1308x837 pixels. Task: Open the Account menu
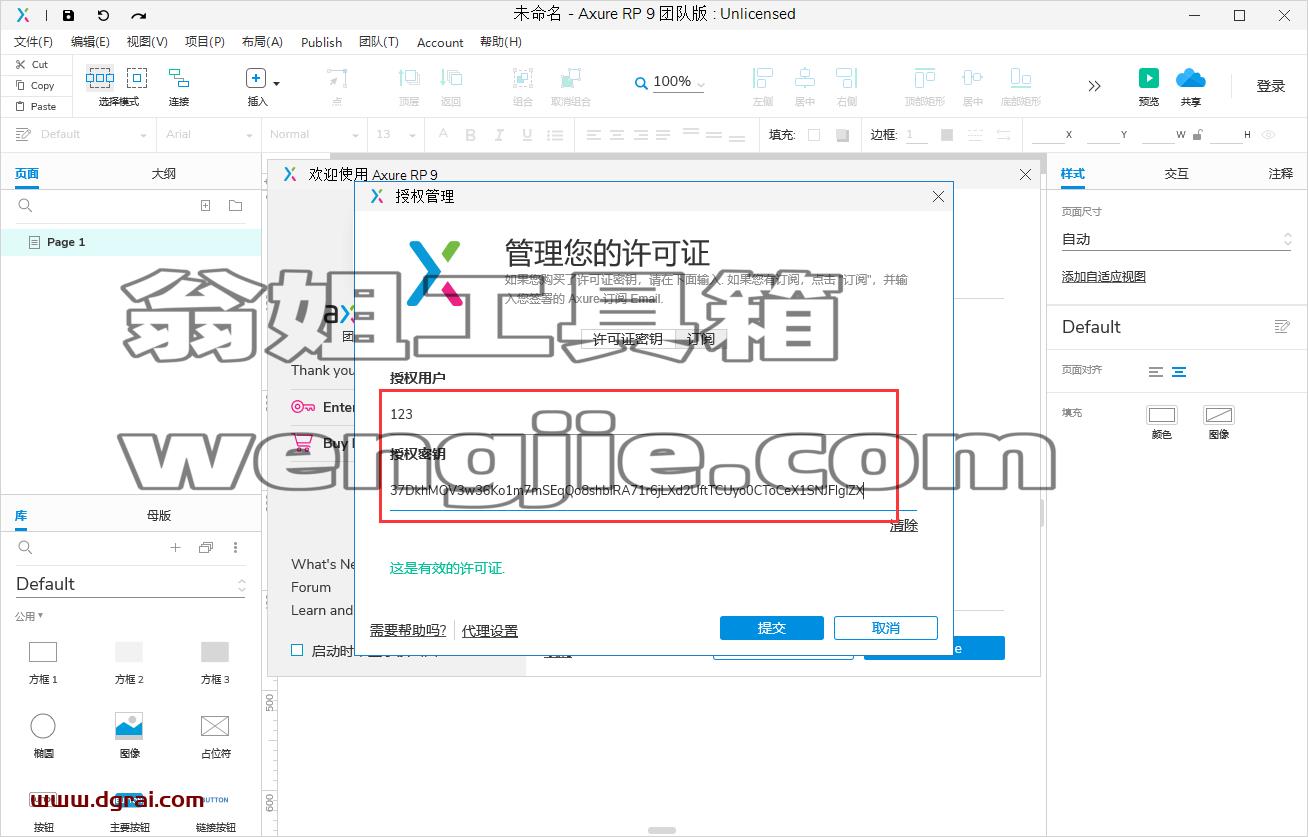[x=440, y=42]
